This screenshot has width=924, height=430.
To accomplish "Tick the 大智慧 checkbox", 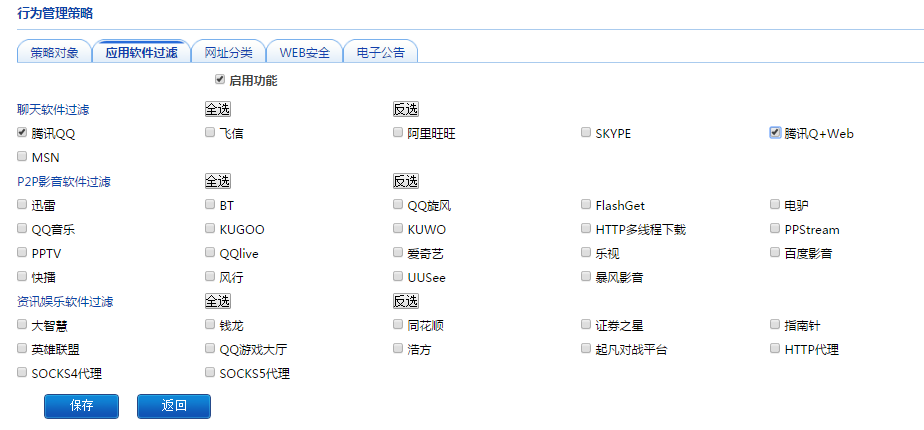I will pos(22,324).
